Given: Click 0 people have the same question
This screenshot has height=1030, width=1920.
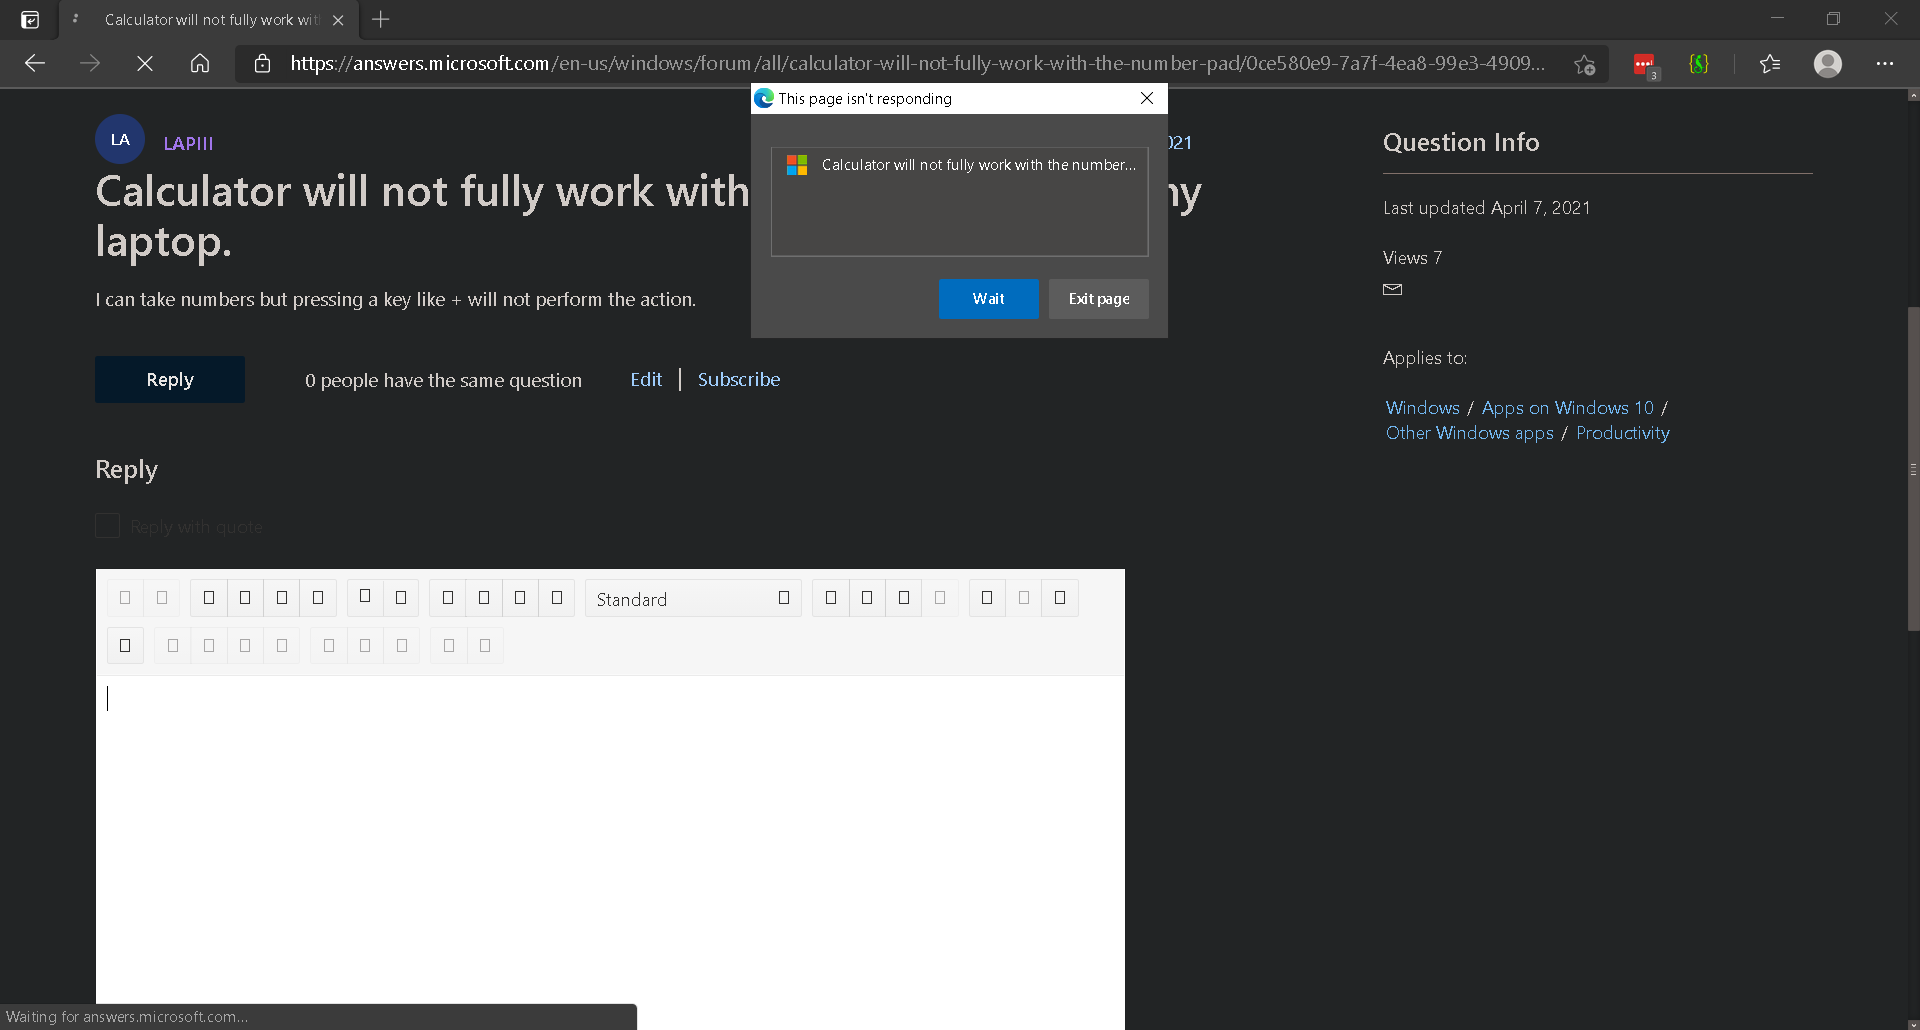Looking at the screenshot, I should (443, 381).
